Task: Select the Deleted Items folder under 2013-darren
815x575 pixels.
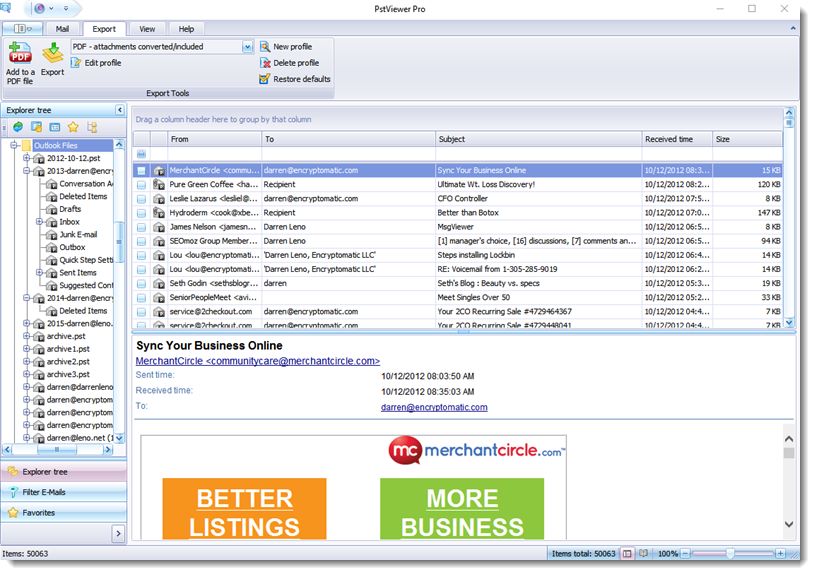Action: pyautogui.click(x=83, y=197)
